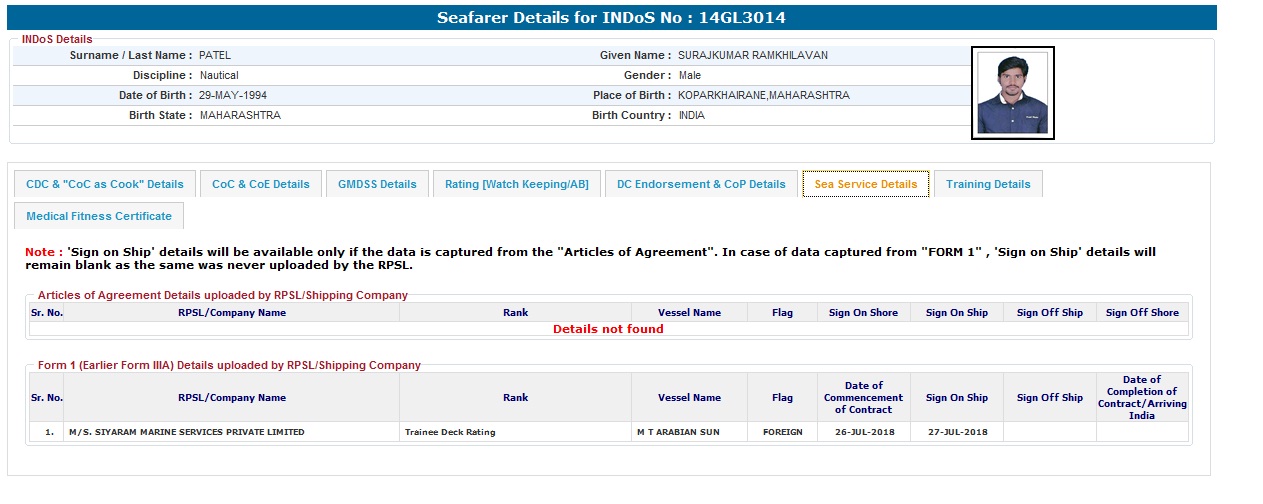Screen dimensions: 1263x504
Task: Click the SIYARAM MARINE SERVICES company name cell
Action: [x=186, y=432]
